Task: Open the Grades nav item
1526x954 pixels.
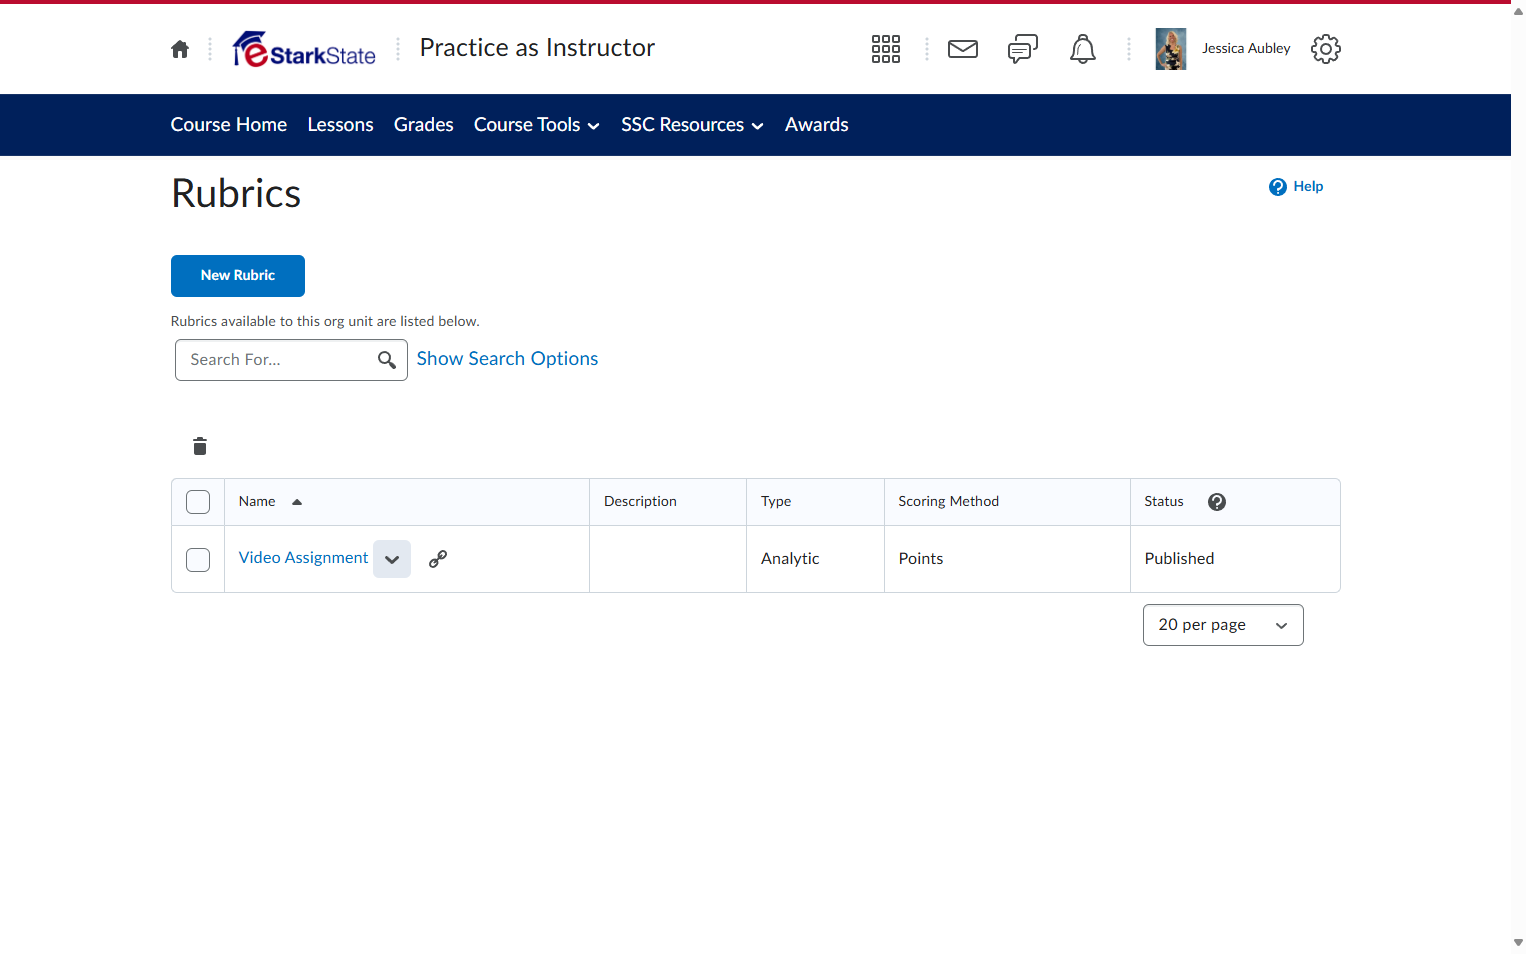Action: coord(424,125)
